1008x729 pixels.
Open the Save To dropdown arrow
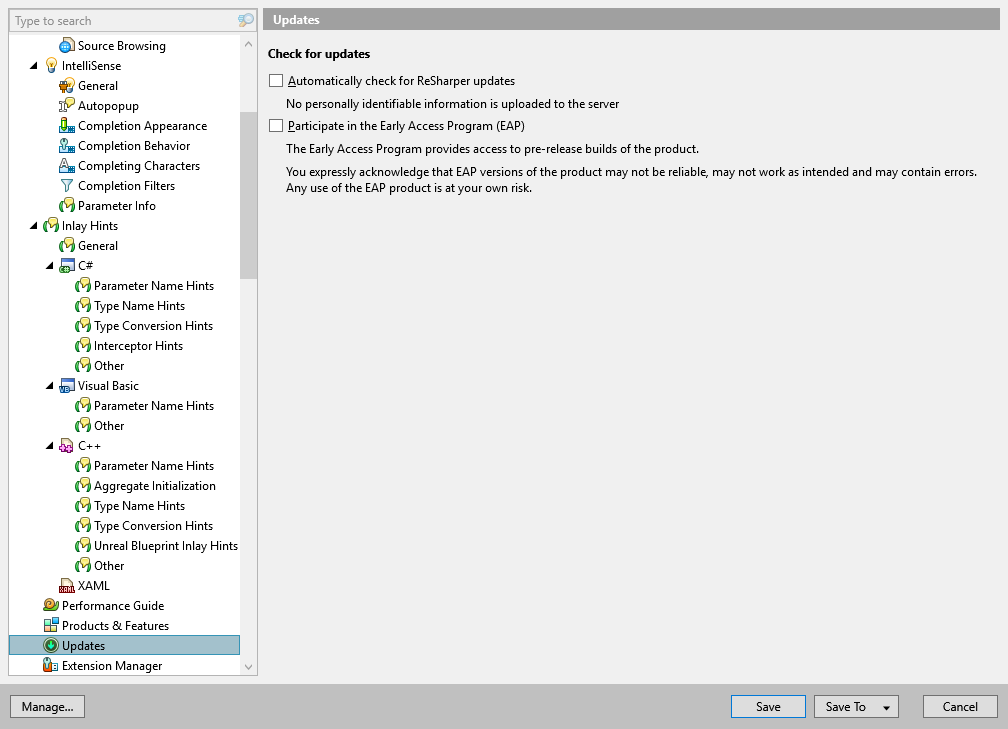pos(886,707)
